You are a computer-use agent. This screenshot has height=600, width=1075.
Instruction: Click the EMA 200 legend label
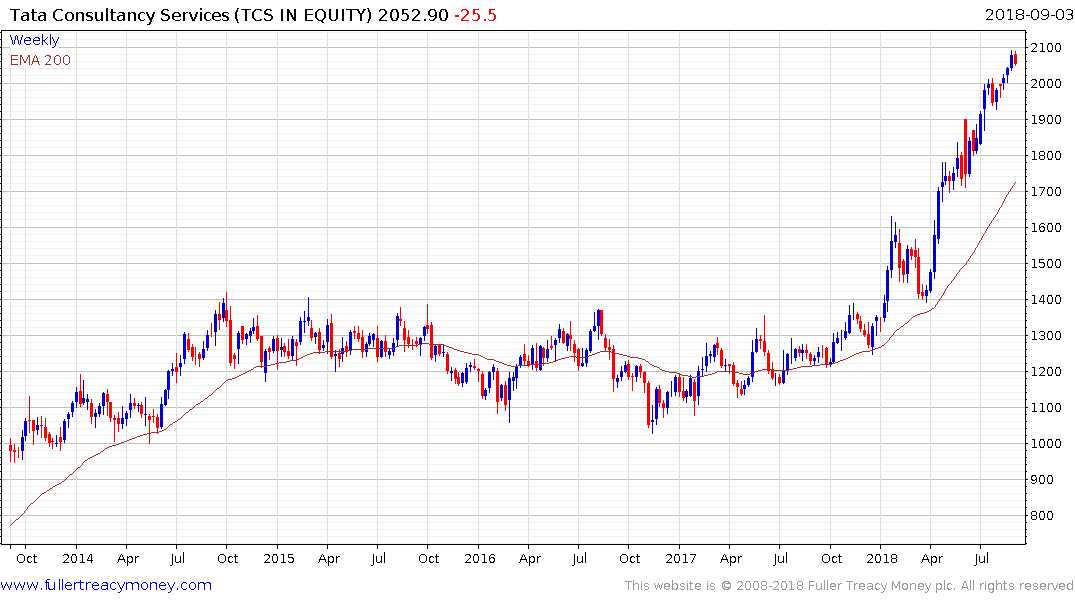coord(40,60)
